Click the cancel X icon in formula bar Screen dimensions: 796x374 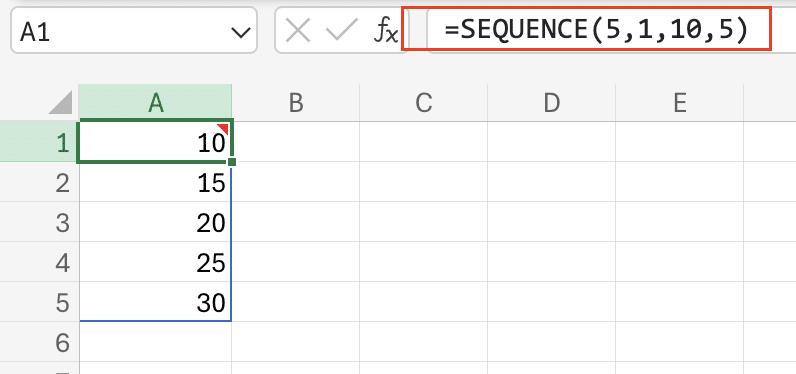(x=298, y=32)
